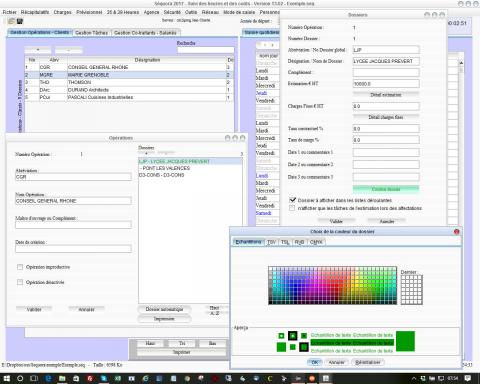Click Annuler in the Opérations window

click(x=86, y=309)
